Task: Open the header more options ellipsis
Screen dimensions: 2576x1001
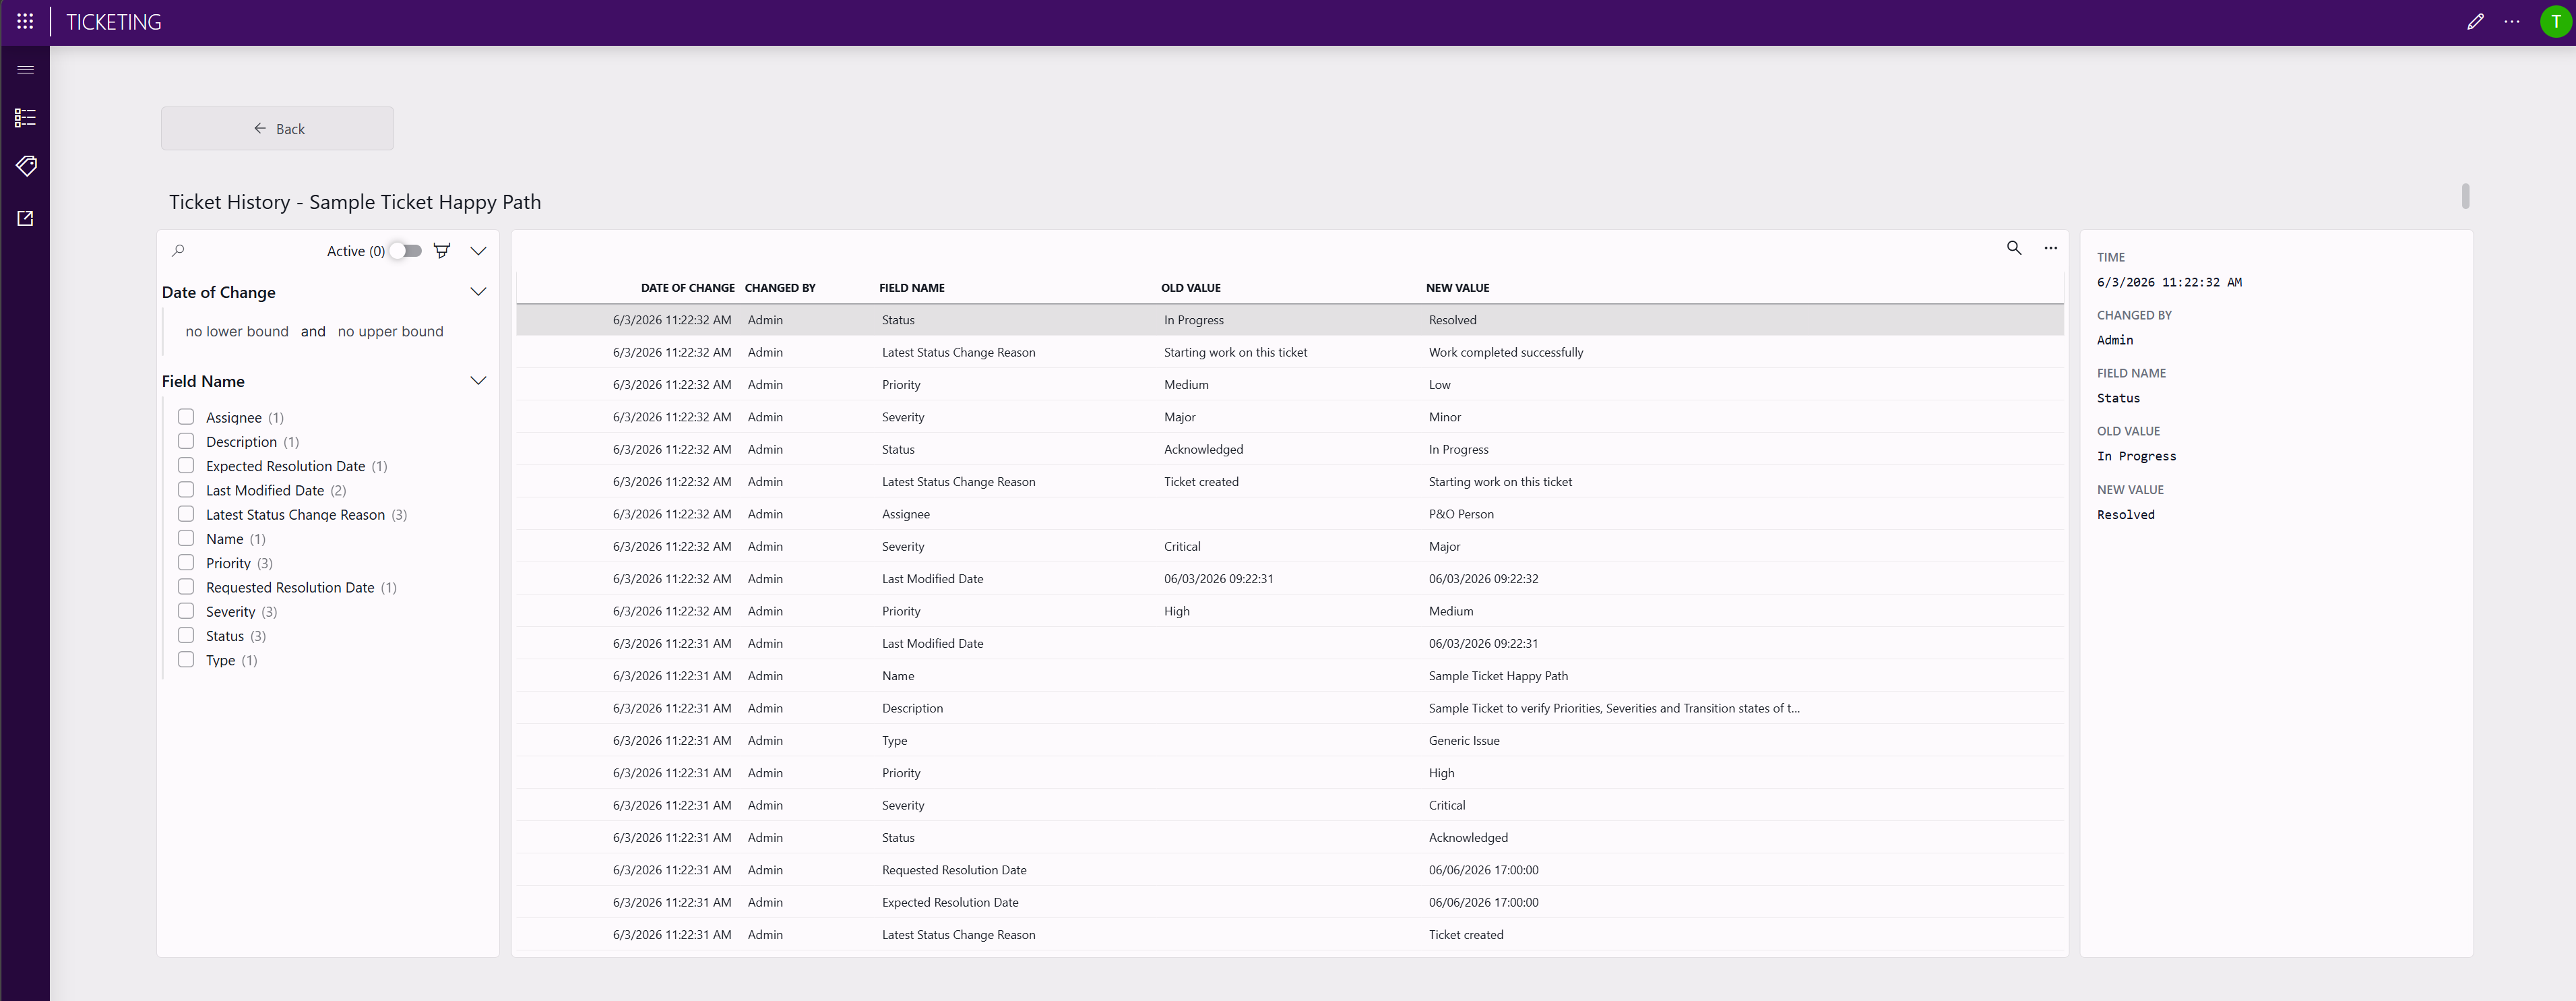Action: click(x=2512, y=21)
